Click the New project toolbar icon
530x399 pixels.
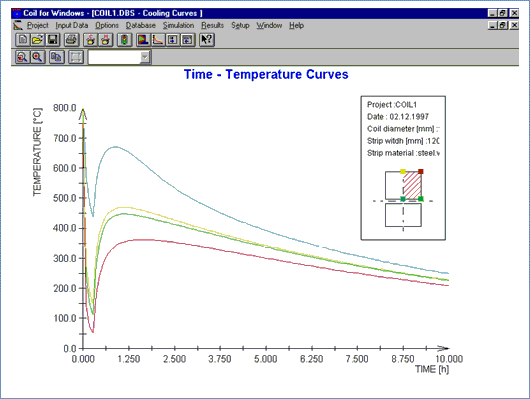point(23,40)
